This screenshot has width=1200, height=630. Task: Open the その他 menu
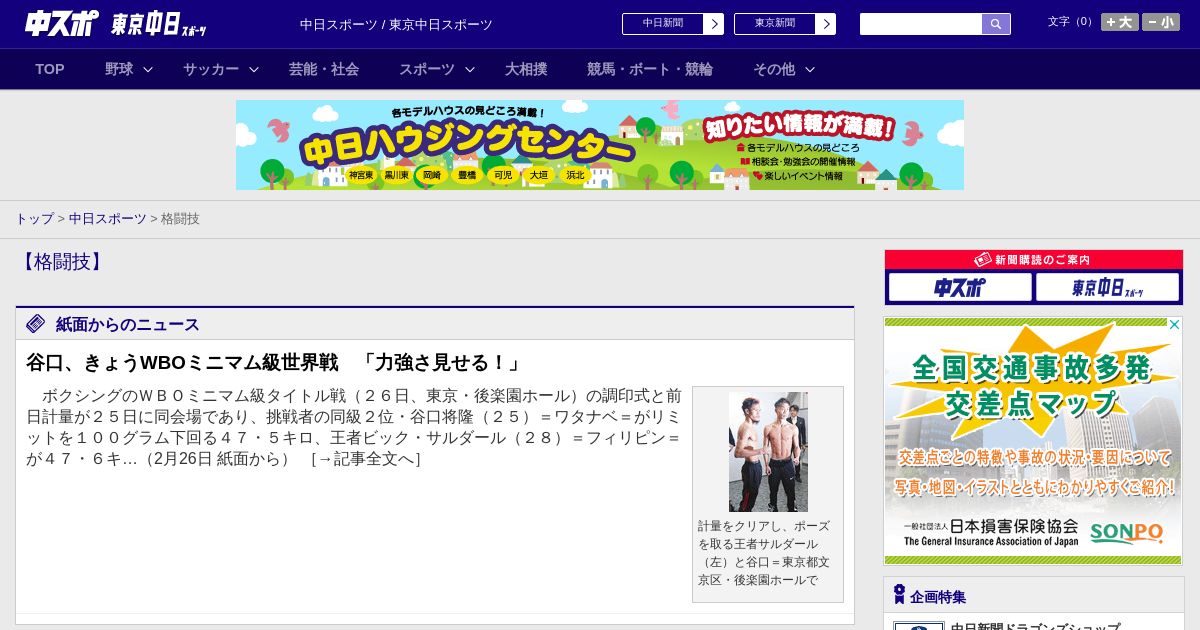(x=774, y=69)
